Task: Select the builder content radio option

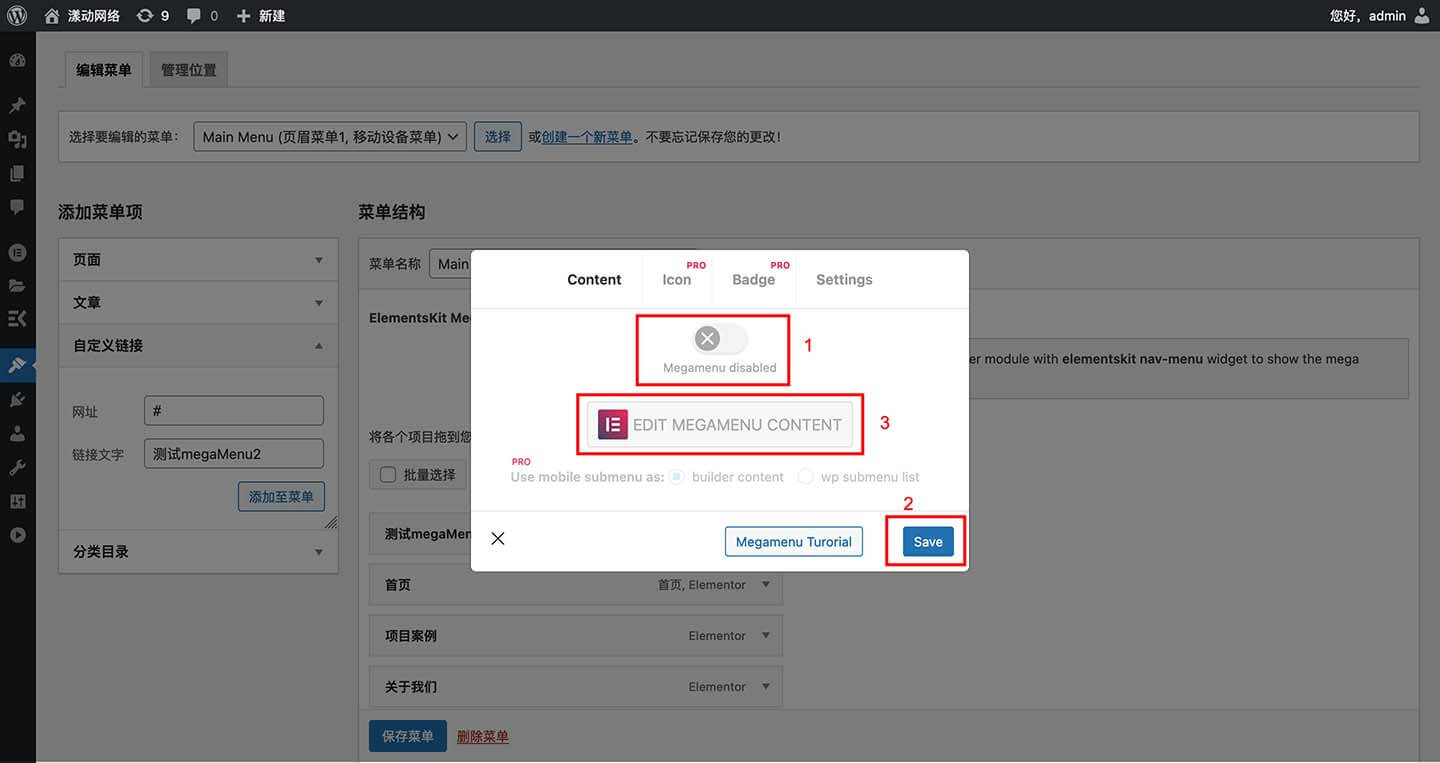Action: point(677,477)
